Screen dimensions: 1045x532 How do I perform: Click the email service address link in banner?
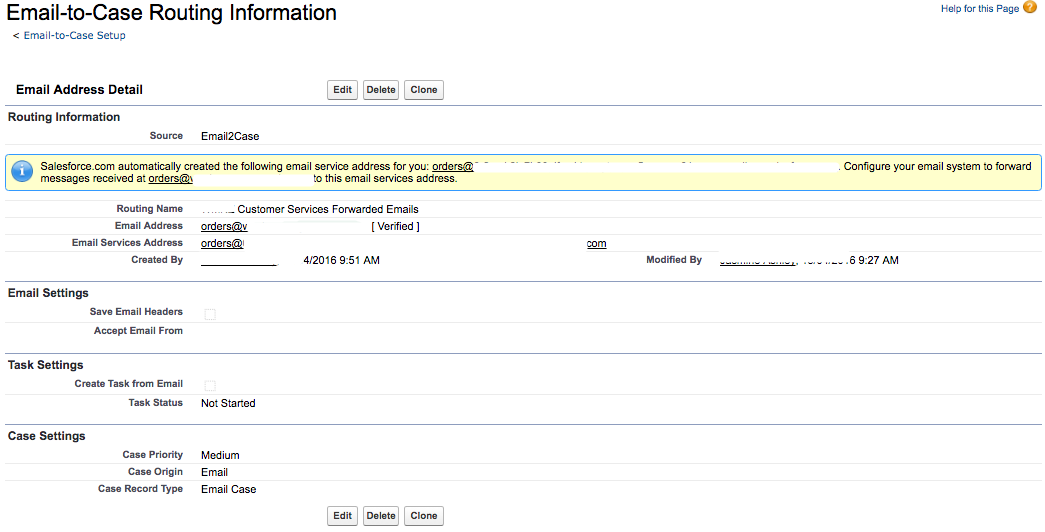pyautogui.click(x=452, y=166)
